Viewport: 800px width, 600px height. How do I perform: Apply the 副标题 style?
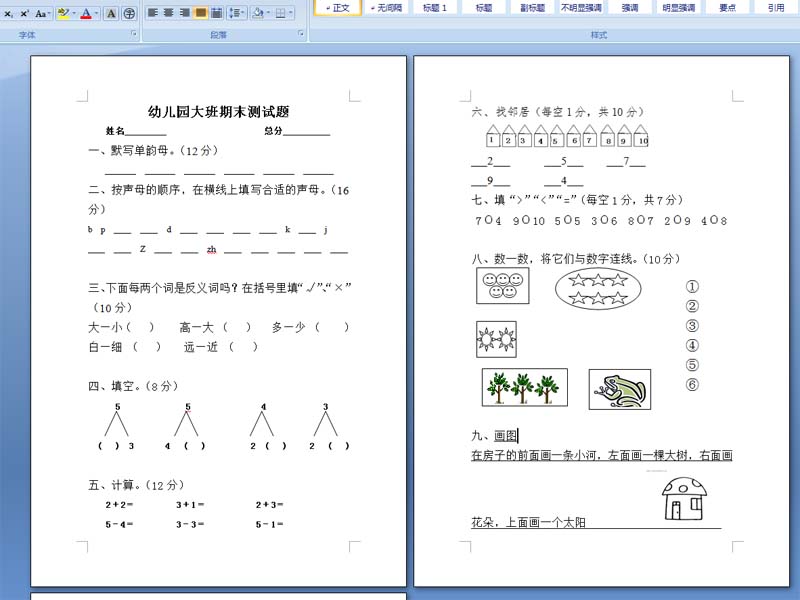[532, 8]
